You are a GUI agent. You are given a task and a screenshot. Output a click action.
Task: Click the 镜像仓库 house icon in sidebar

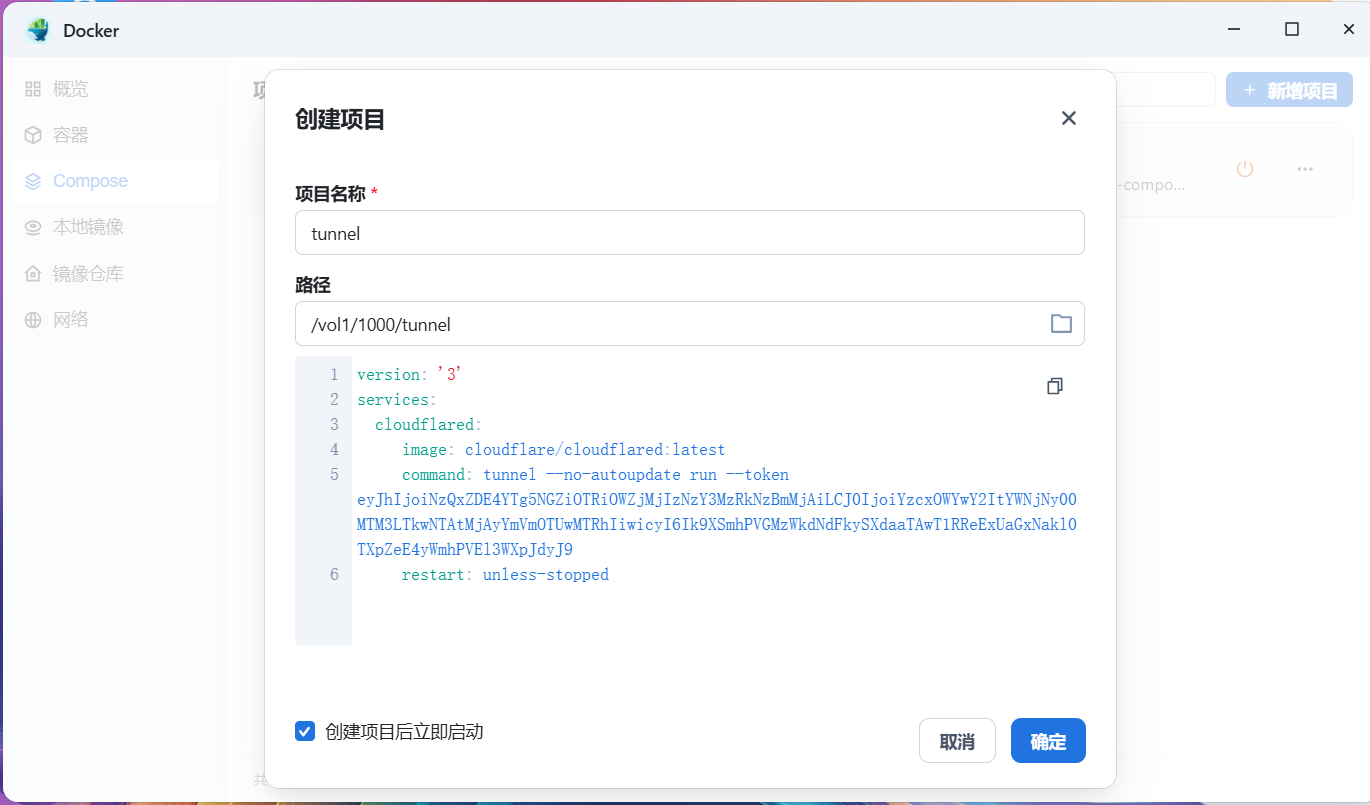click(x=33, y=273)
